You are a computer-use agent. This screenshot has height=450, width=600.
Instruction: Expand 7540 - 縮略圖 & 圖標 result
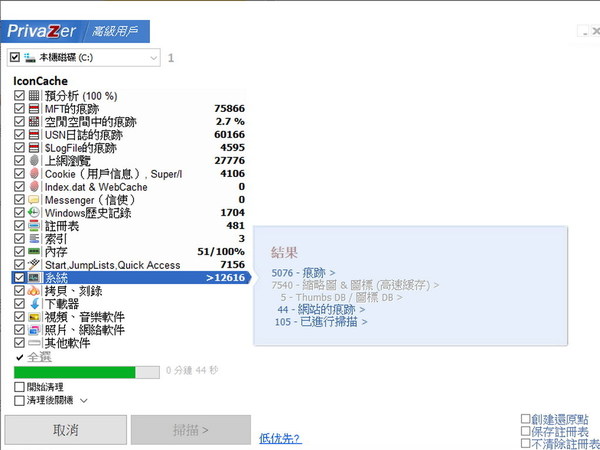click(355, 285)
